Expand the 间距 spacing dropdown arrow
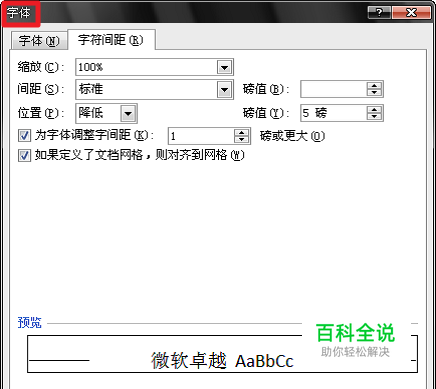The height and width of the screenshot is (389, 436). tap(224, 90)
